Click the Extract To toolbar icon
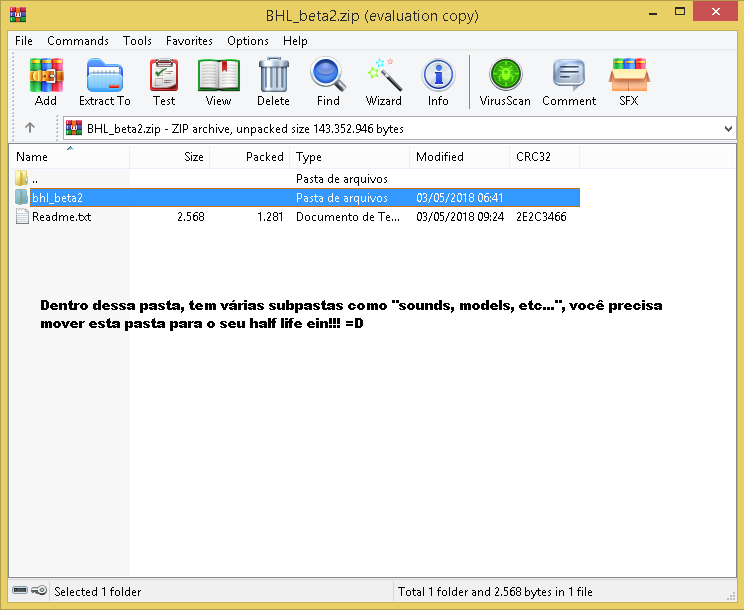The image size is (744, 610). coord(105,75)
